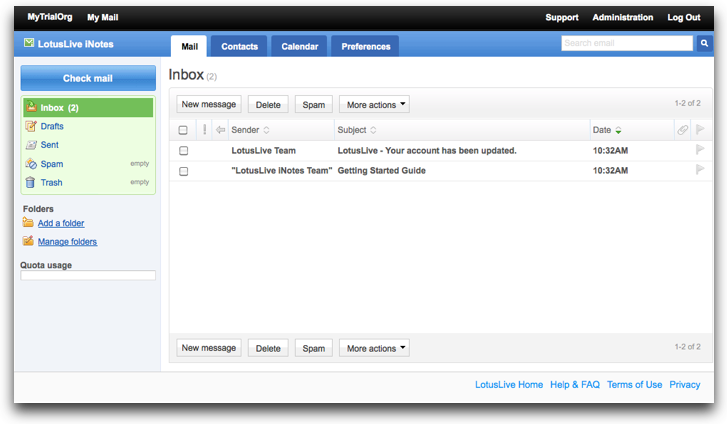Open the Support link

pyautogui.click(x=562, y=17)
